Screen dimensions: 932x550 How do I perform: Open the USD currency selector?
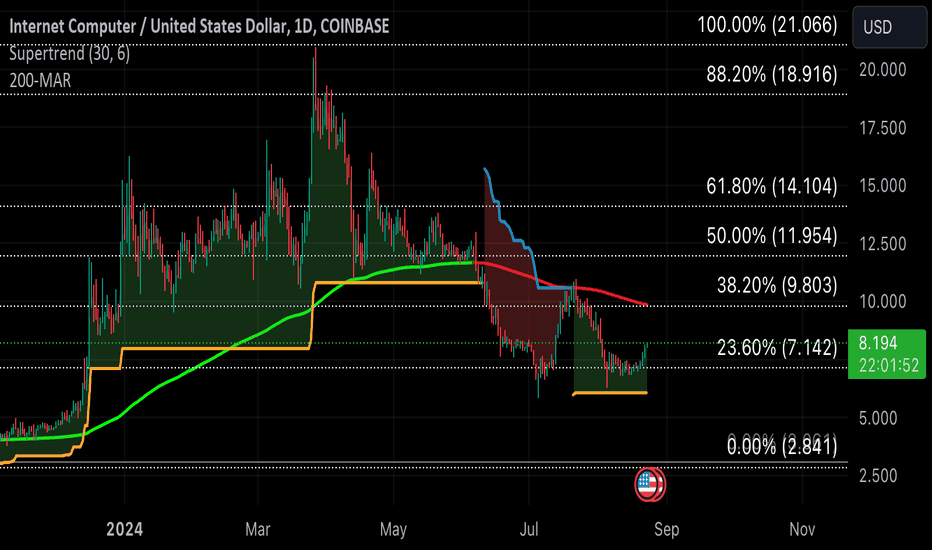pos(889,27)
